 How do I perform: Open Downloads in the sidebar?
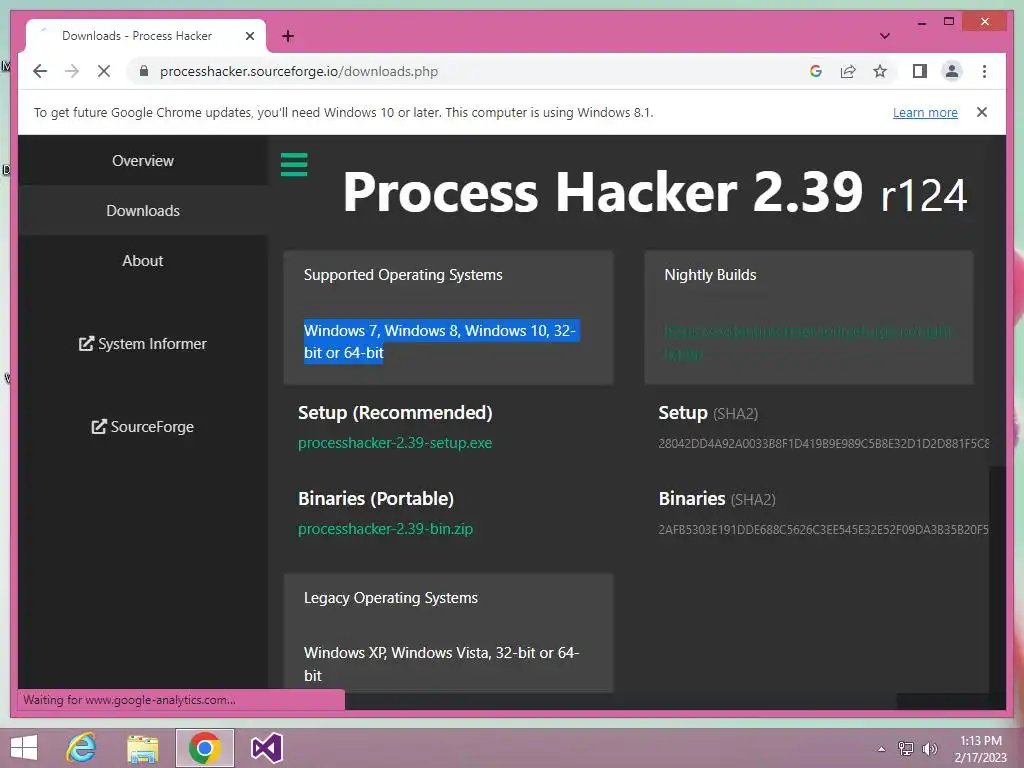(x=142, y=210)
